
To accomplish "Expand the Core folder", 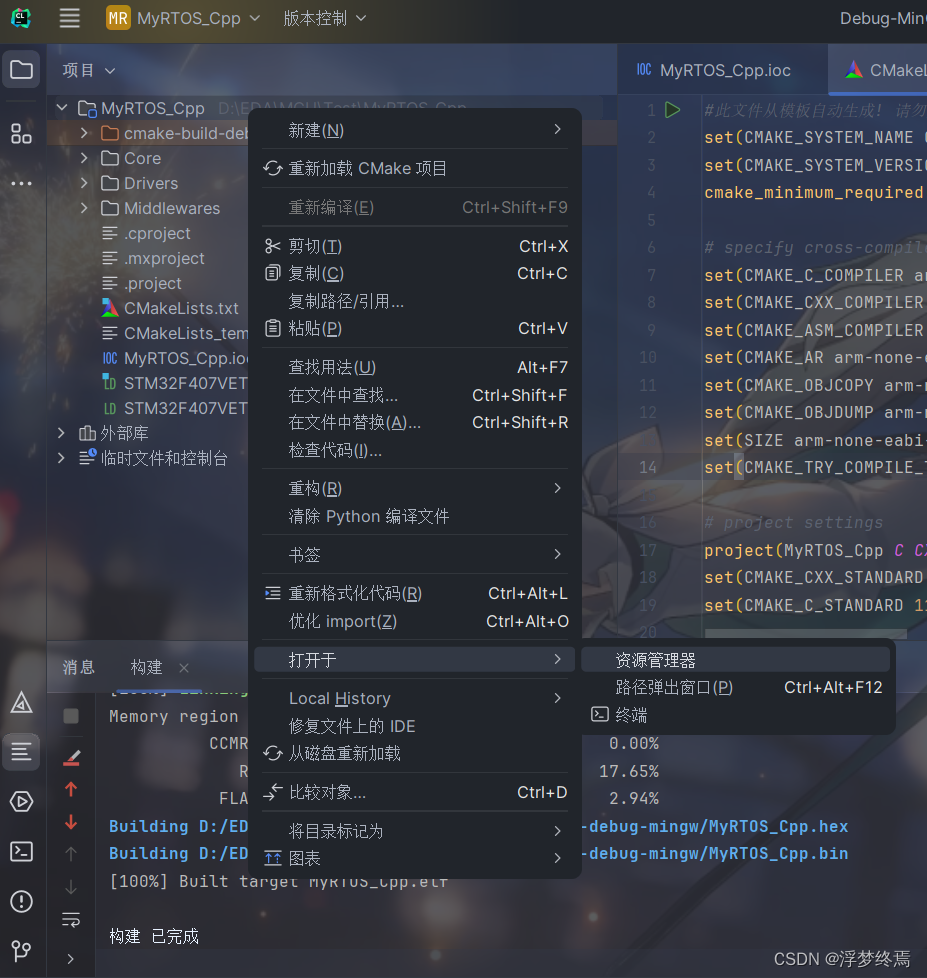I will click(x=84, y=158).
